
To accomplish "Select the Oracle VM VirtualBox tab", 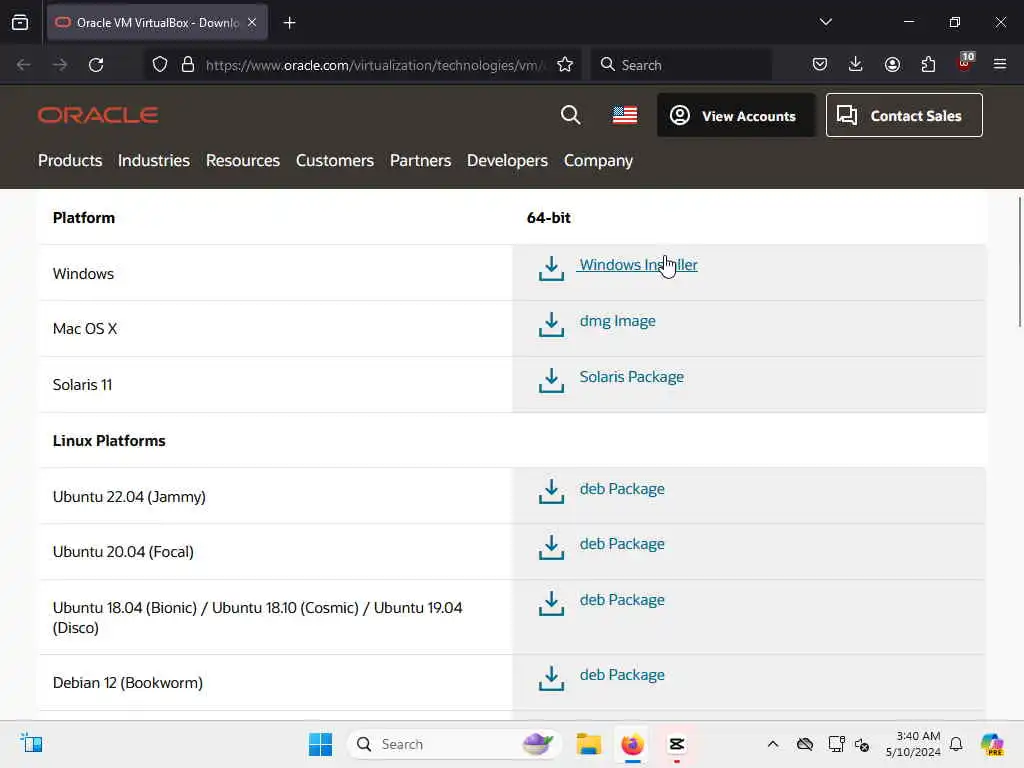I will [157, 23].
